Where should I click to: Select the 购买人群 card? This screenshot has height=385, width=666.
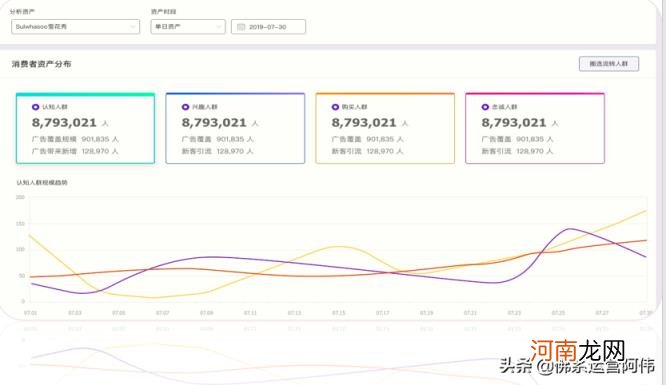[x=385, y=128]
